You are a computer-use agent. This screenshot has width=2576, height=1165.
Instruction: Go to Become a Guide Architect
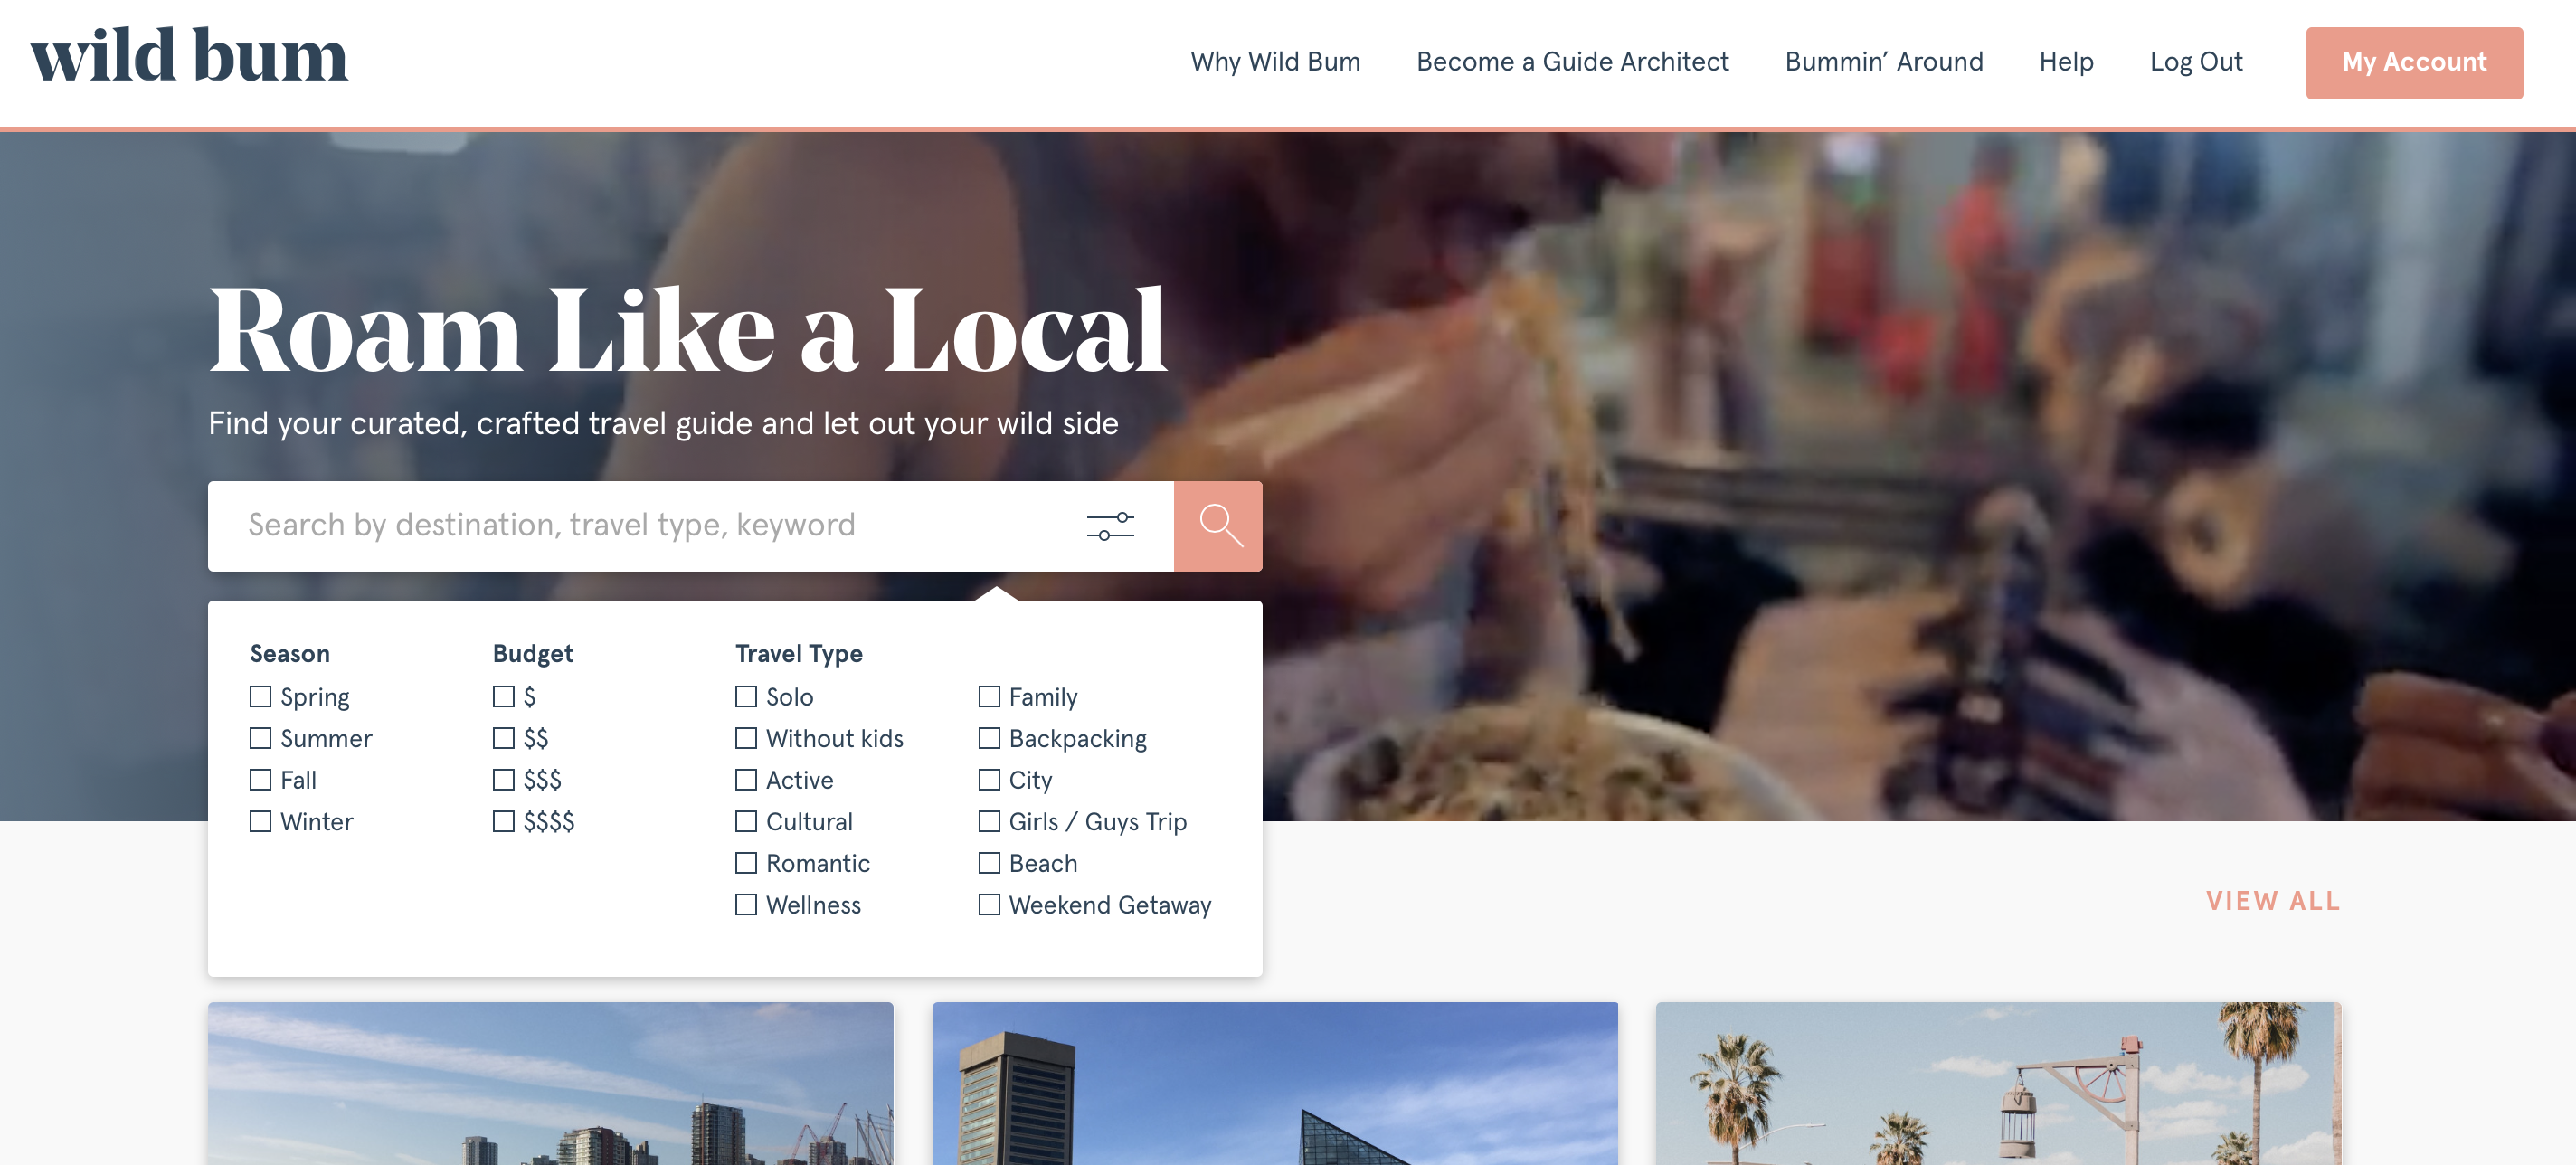[1572, 62]
